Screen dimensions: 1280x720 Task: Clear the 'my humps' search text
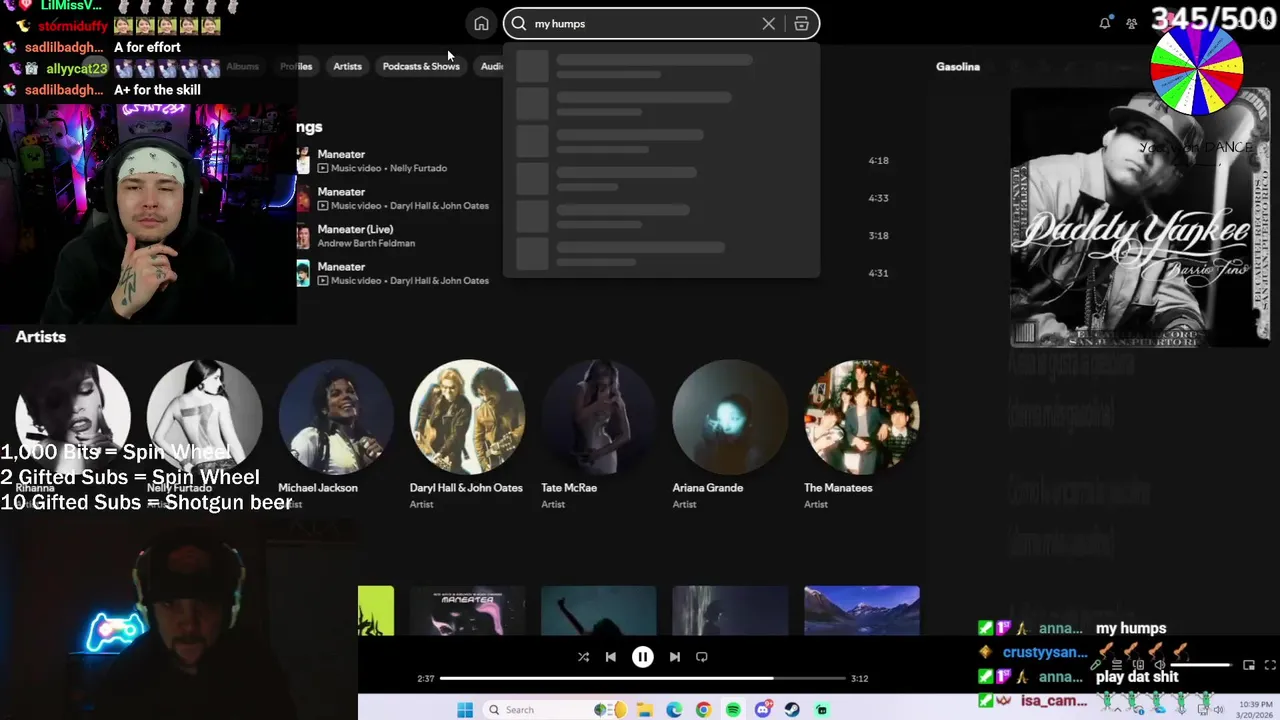pyautogui.click(x=768, y=24)
